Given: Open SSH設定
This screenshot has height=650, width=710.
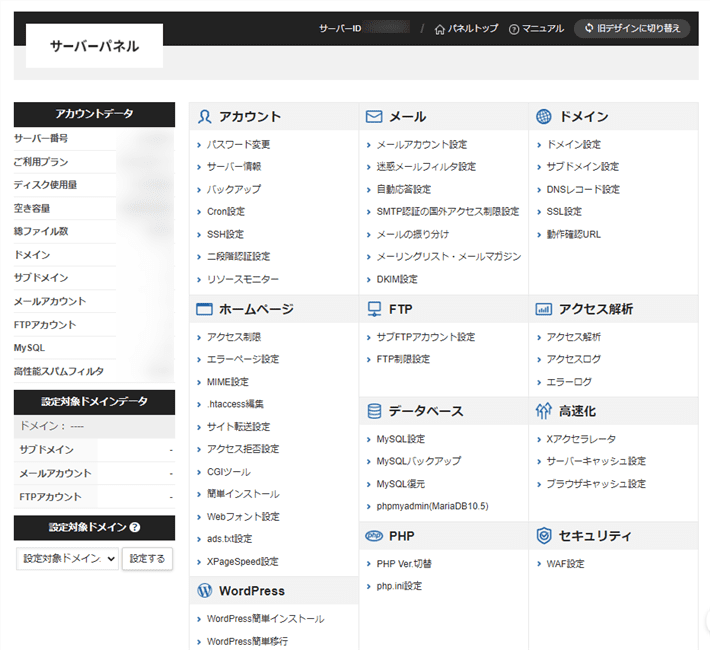Looking at the screenshot, I should click(225, 234).
